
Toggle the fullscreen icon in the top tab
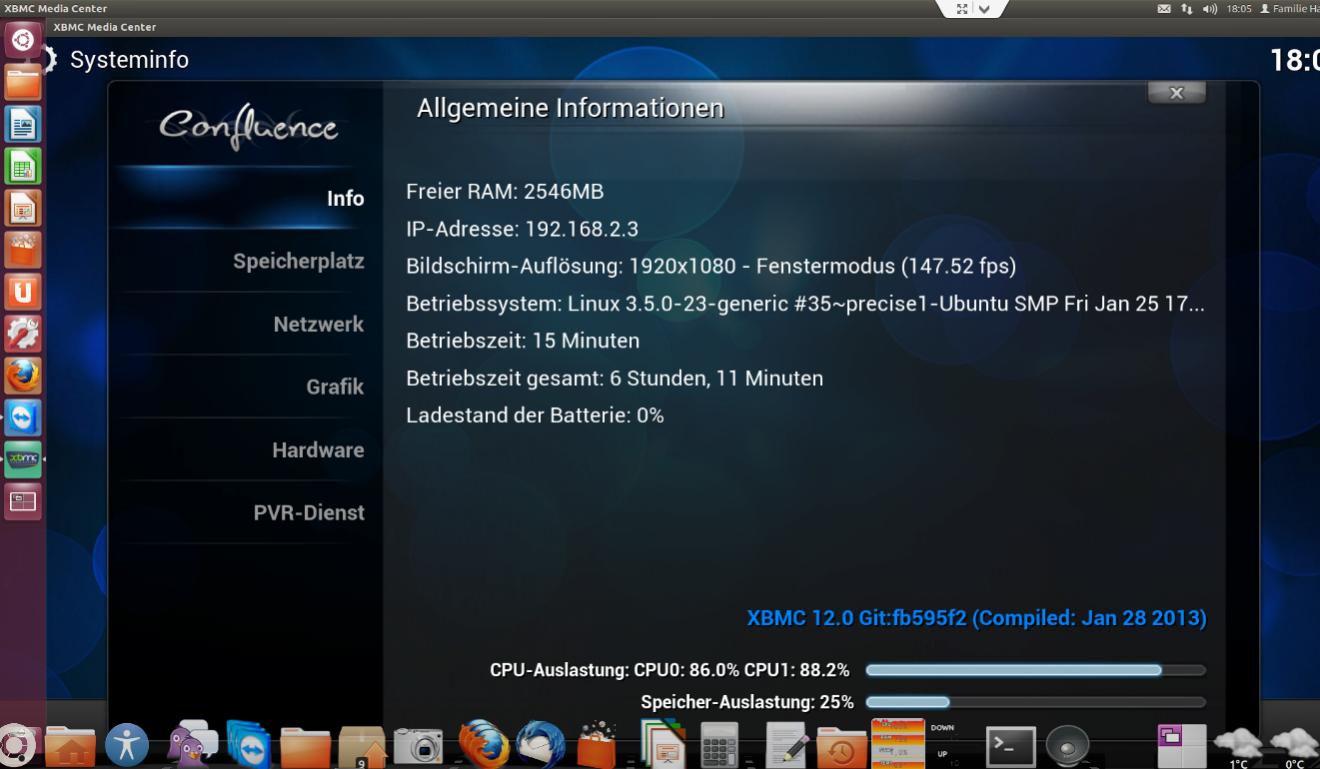962,8
